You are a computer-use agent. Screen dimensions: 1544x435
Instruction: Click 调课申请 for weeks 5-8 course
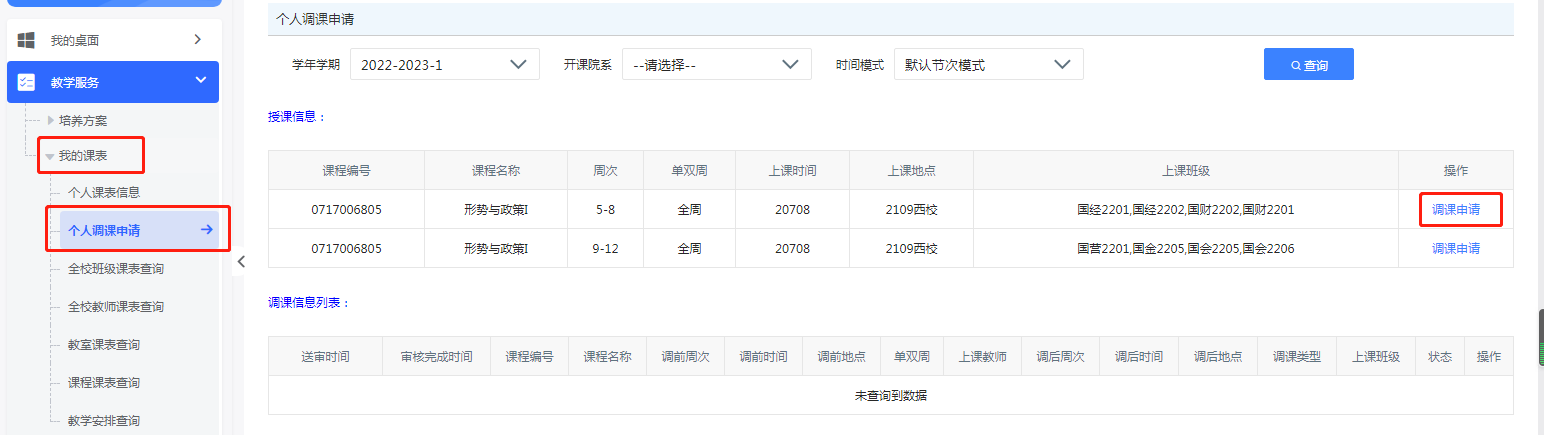[1455, 210]
